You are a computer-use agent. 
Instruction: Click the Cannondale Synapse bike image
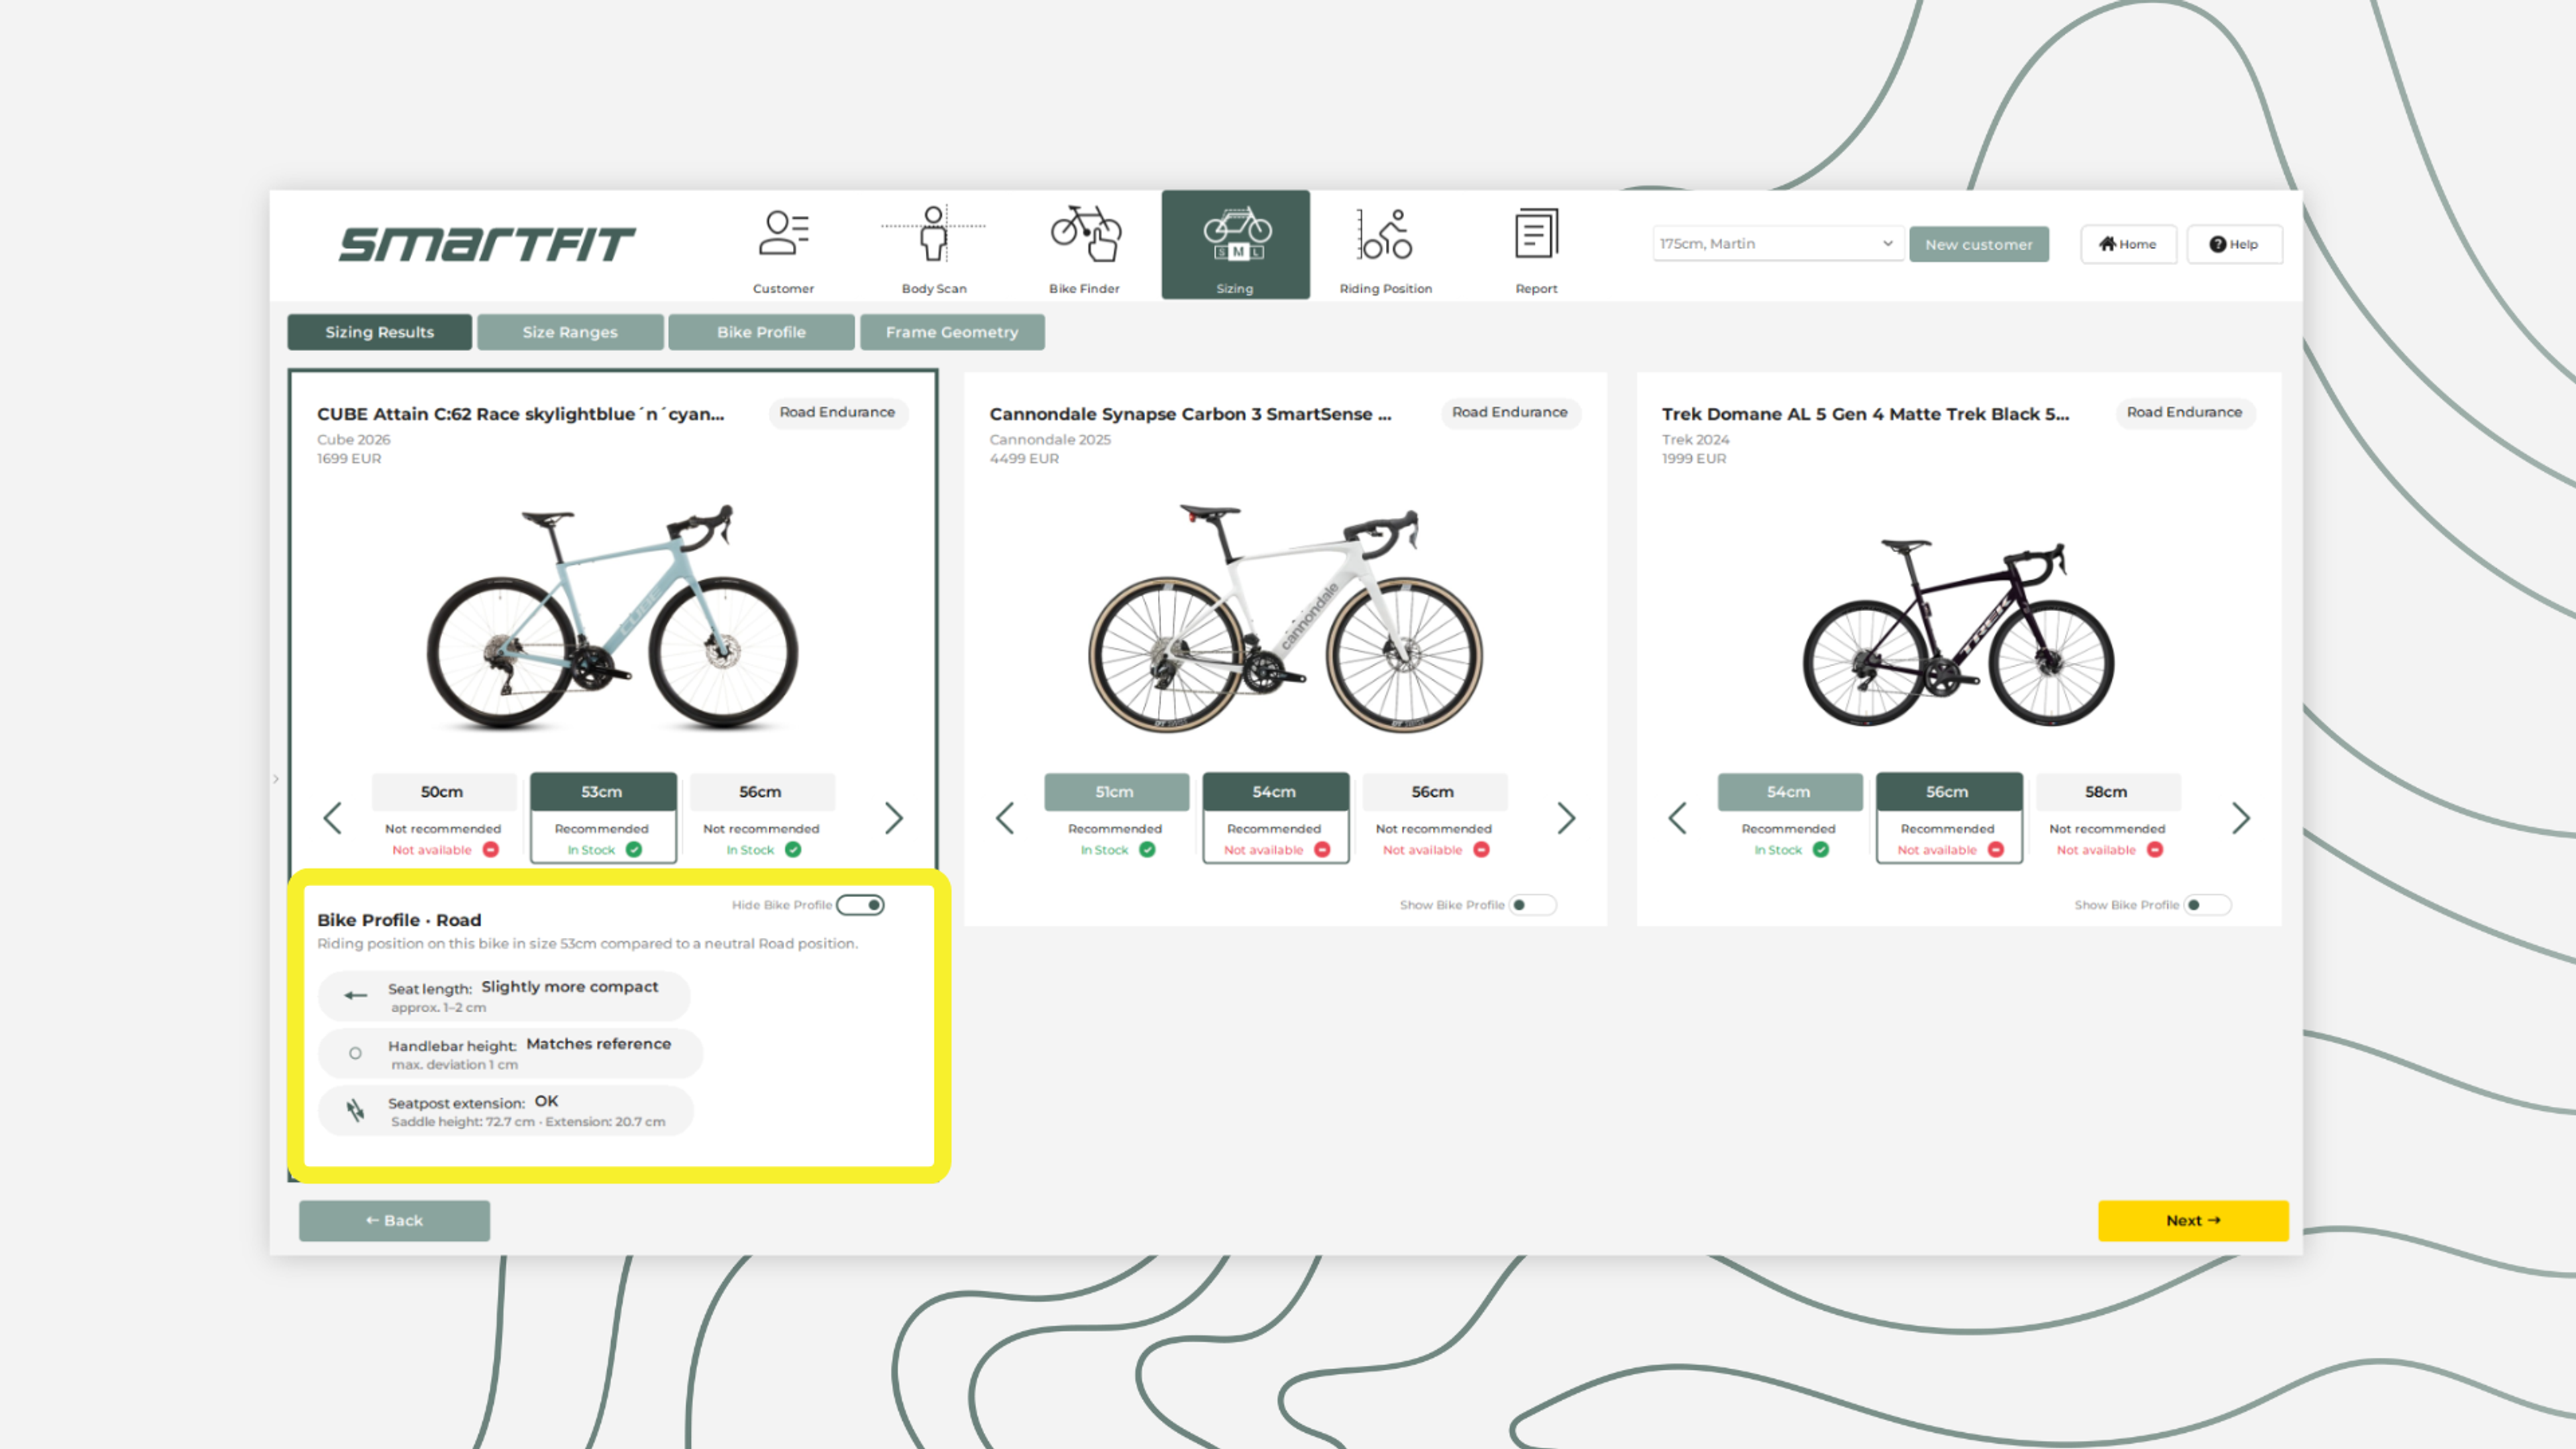coord(1285,620)
